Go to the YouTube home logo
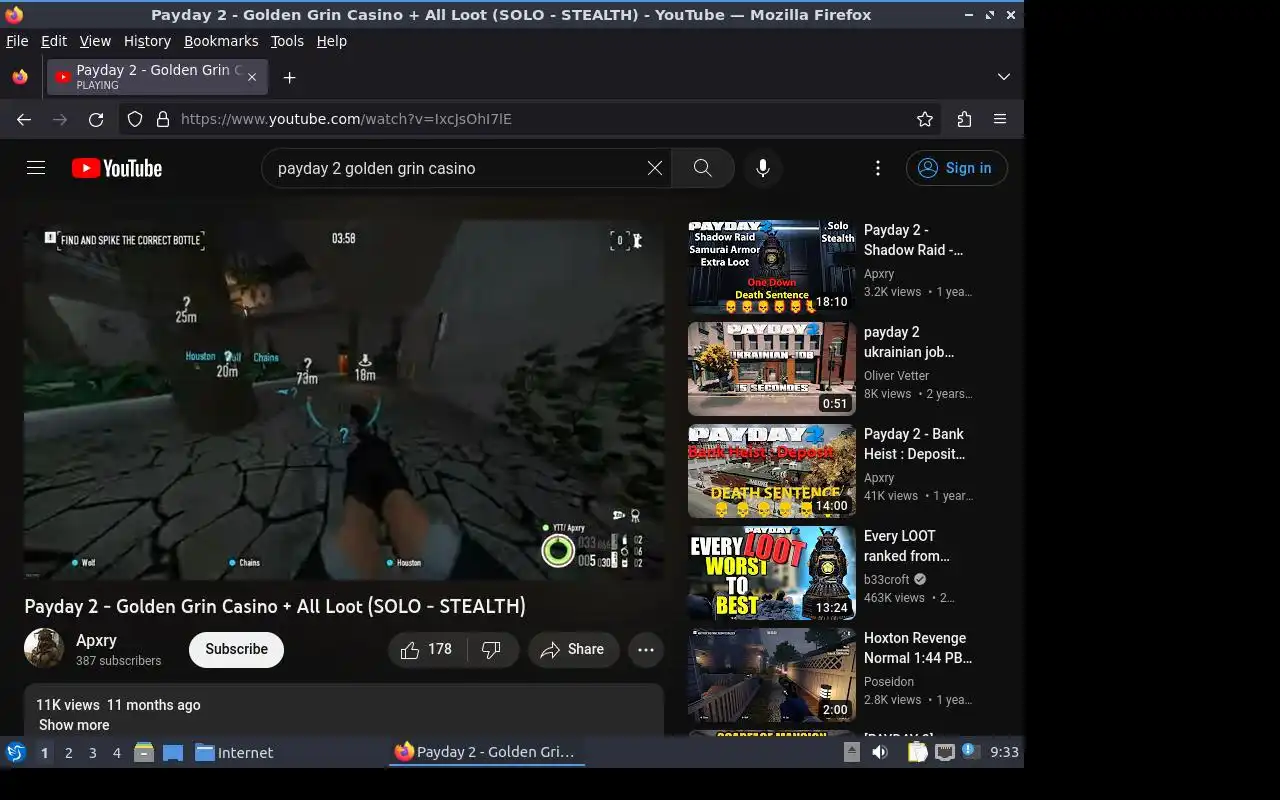 tap(117, 168)
